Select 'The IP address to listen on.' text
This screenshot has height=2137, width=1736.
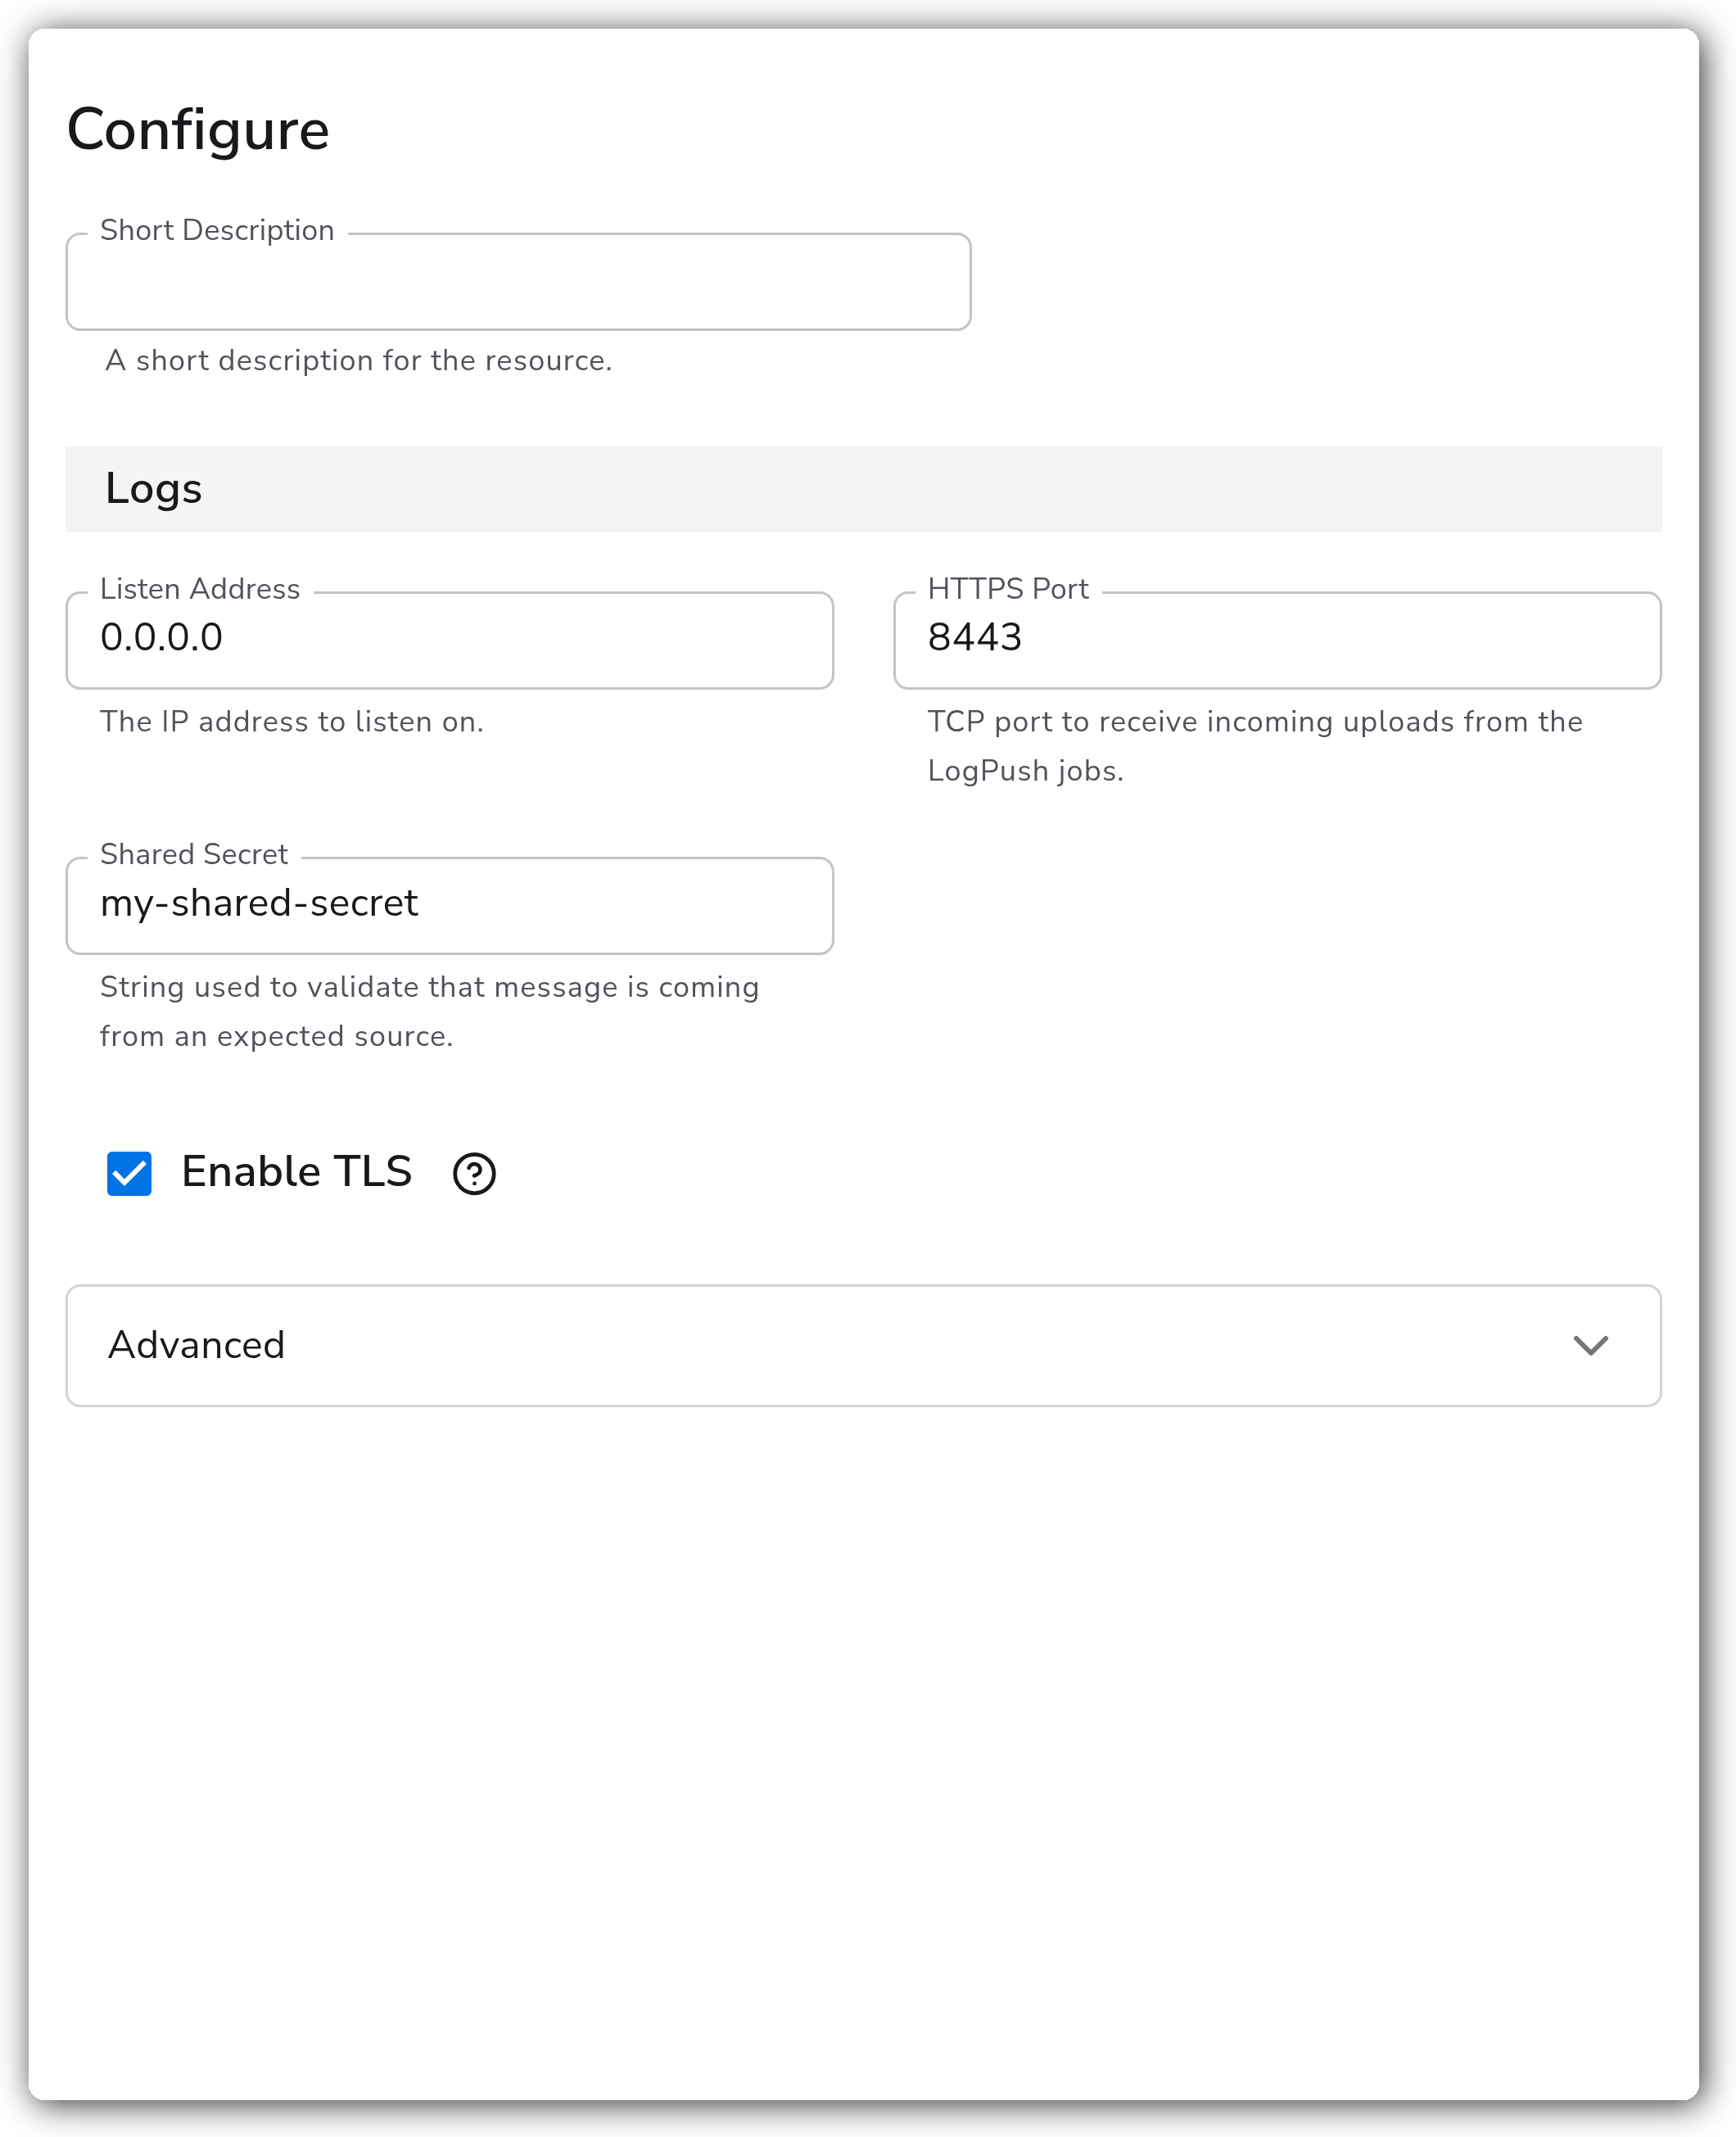point(292,721)
